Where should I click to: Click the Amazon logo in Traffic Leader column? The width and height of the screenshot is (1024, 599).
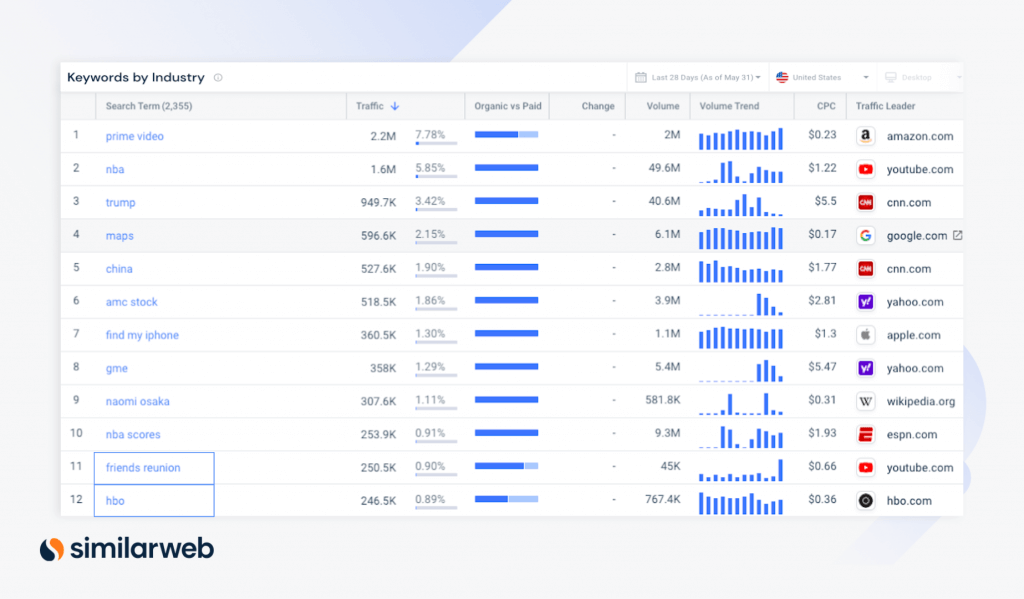click(865, 136)
